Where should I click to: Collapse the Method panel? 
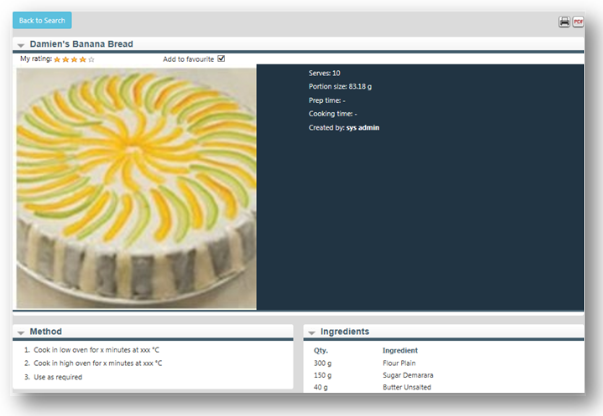(x=21, y=333)
